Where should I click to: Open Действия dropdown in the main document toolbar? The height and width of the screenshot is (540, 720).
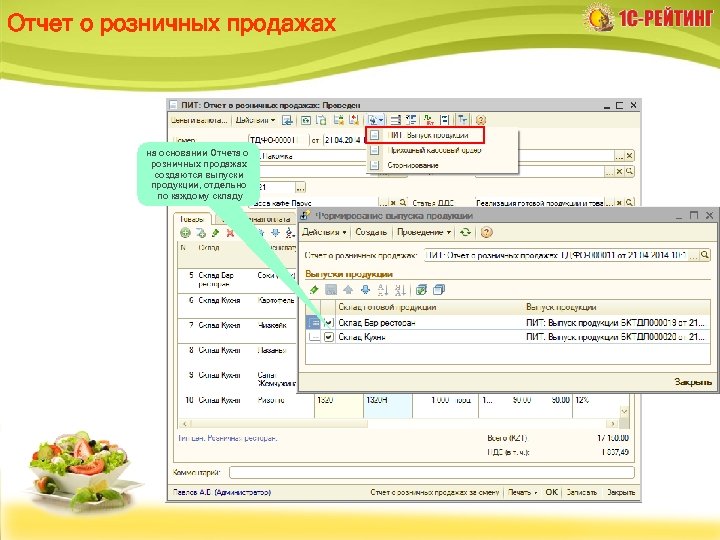[255, 120]
